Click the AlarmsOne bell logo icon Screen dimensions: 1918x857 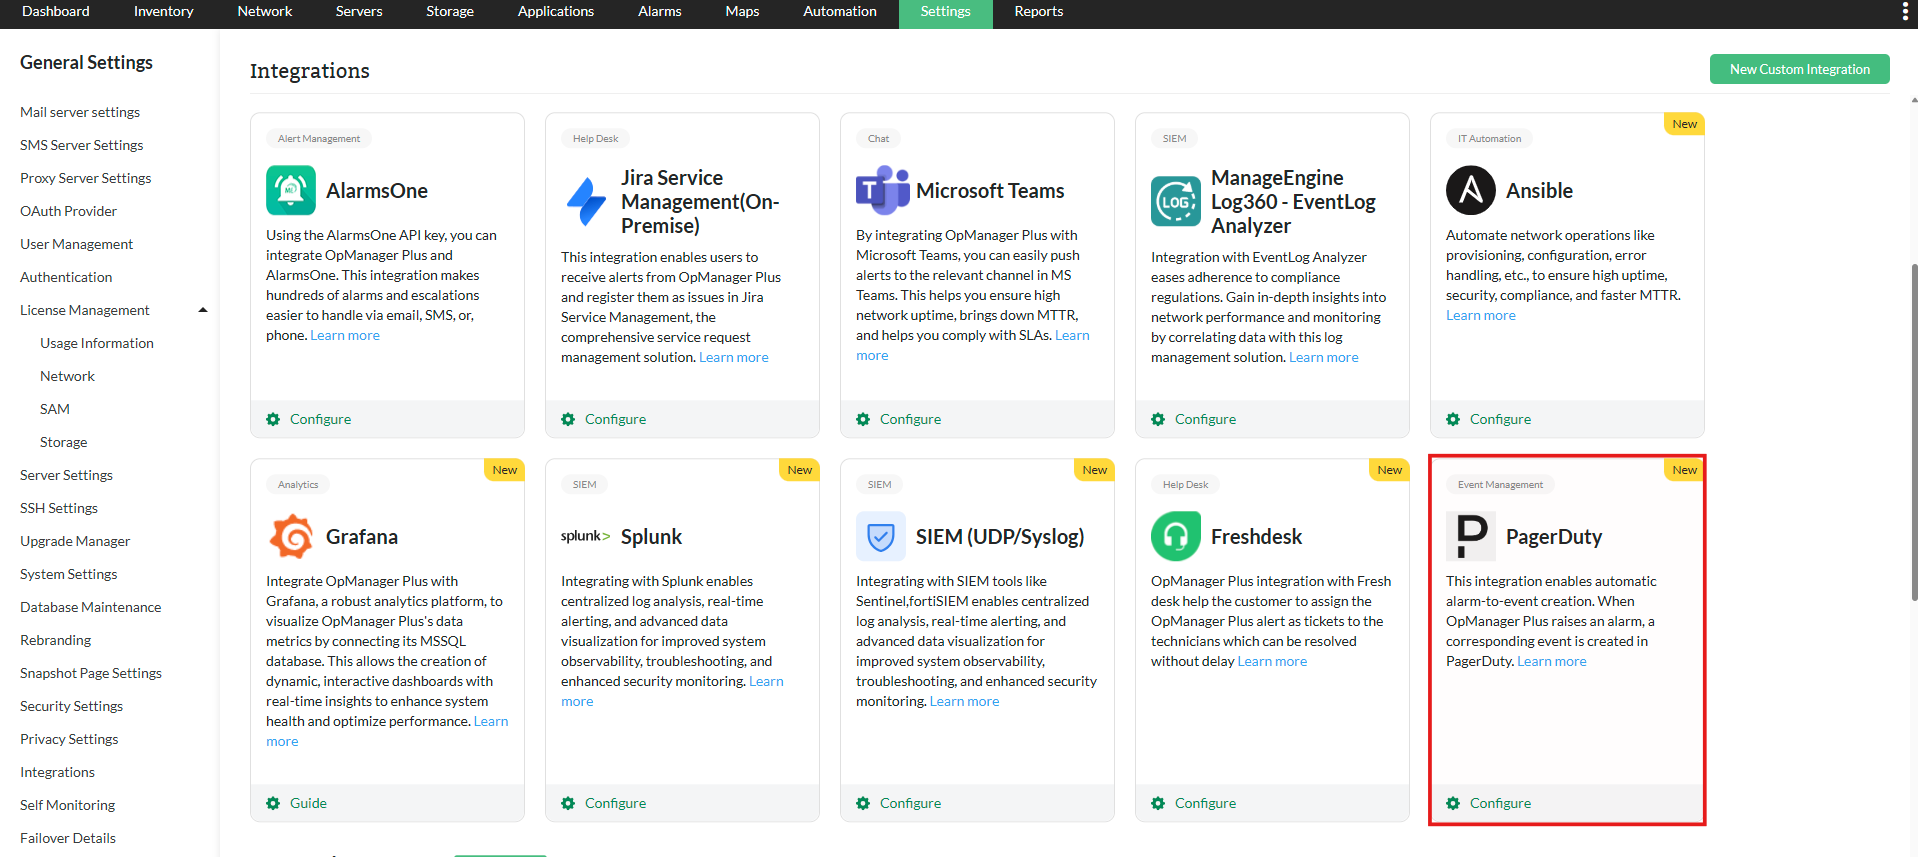[290, 190]
